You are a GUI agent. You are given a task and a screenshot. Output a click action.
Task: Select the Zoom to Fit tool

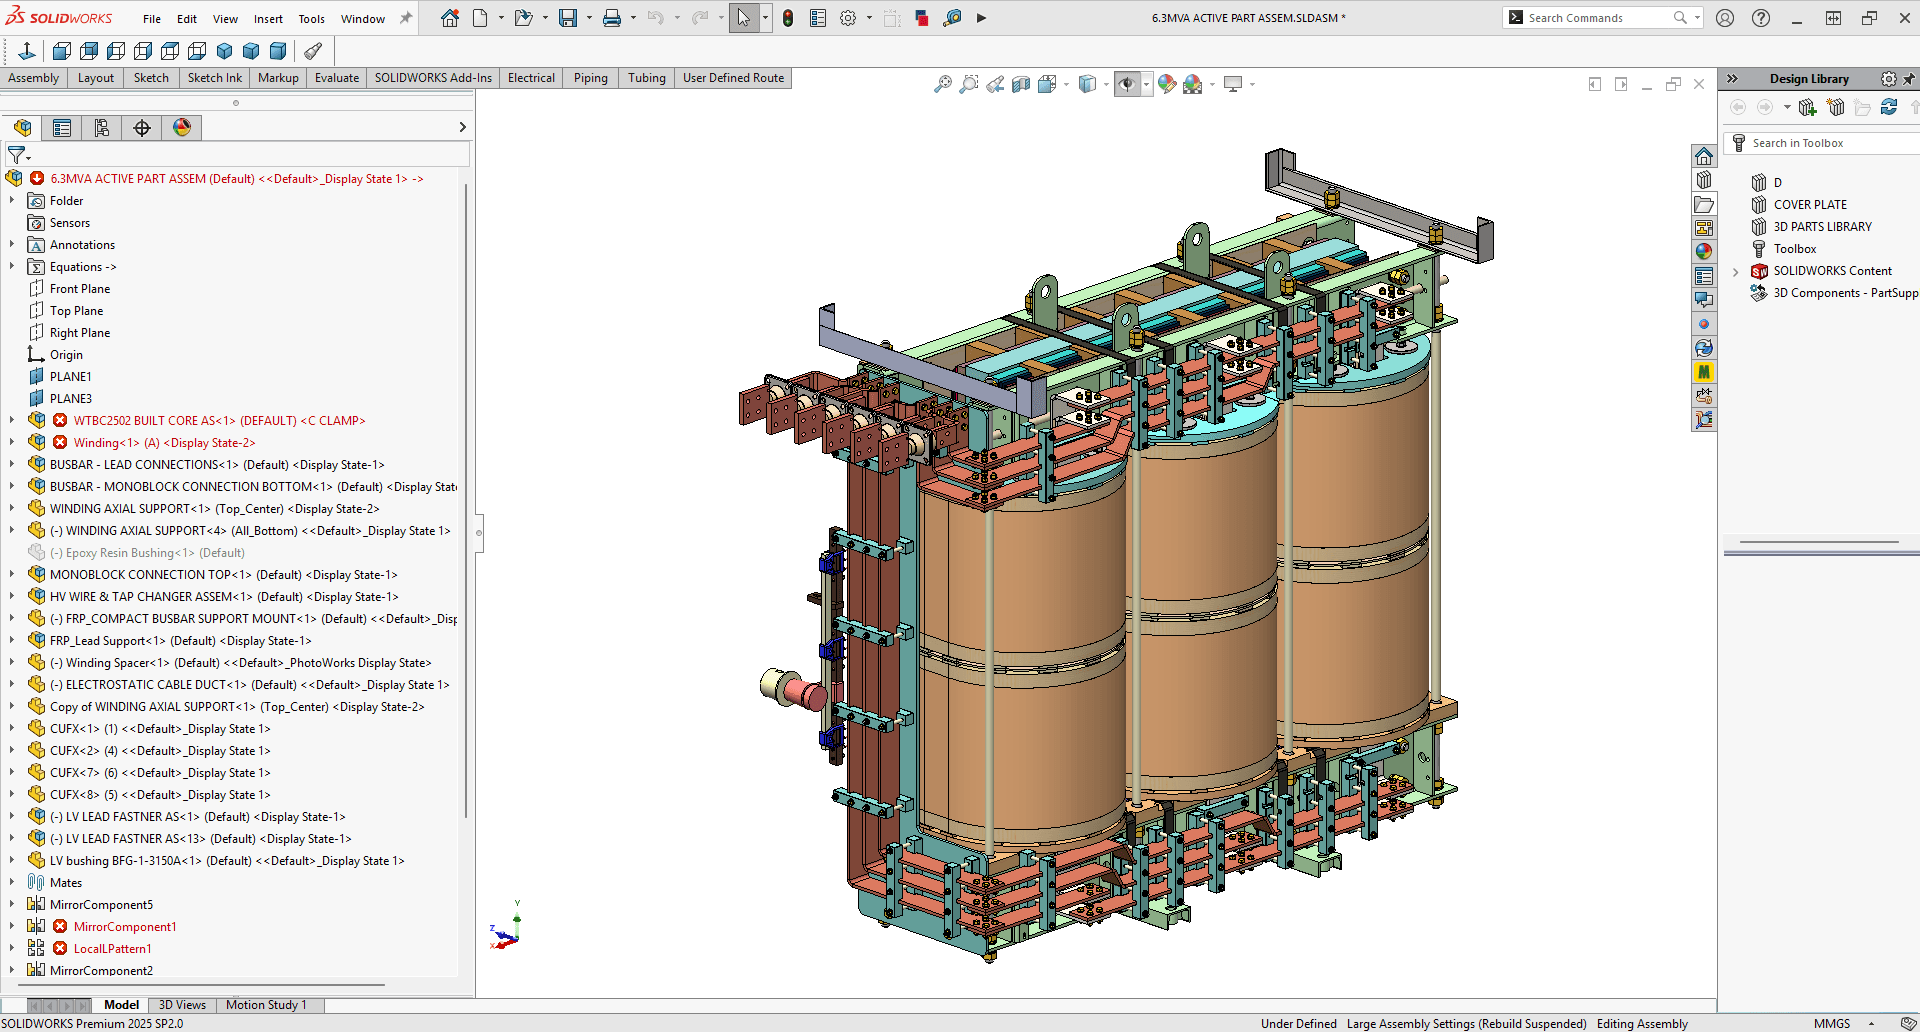(942, 84)
